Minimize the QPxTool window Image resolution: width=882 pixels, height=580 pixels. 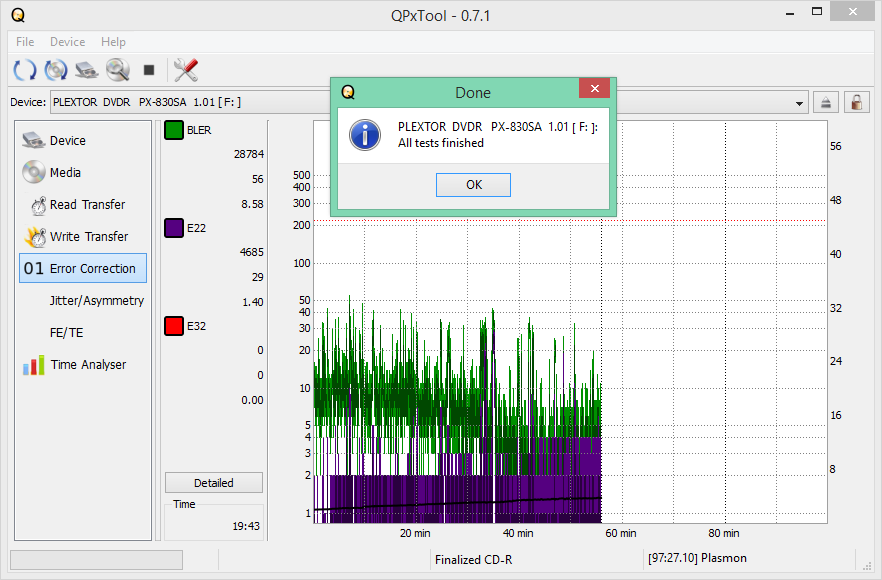pos(790,12)
